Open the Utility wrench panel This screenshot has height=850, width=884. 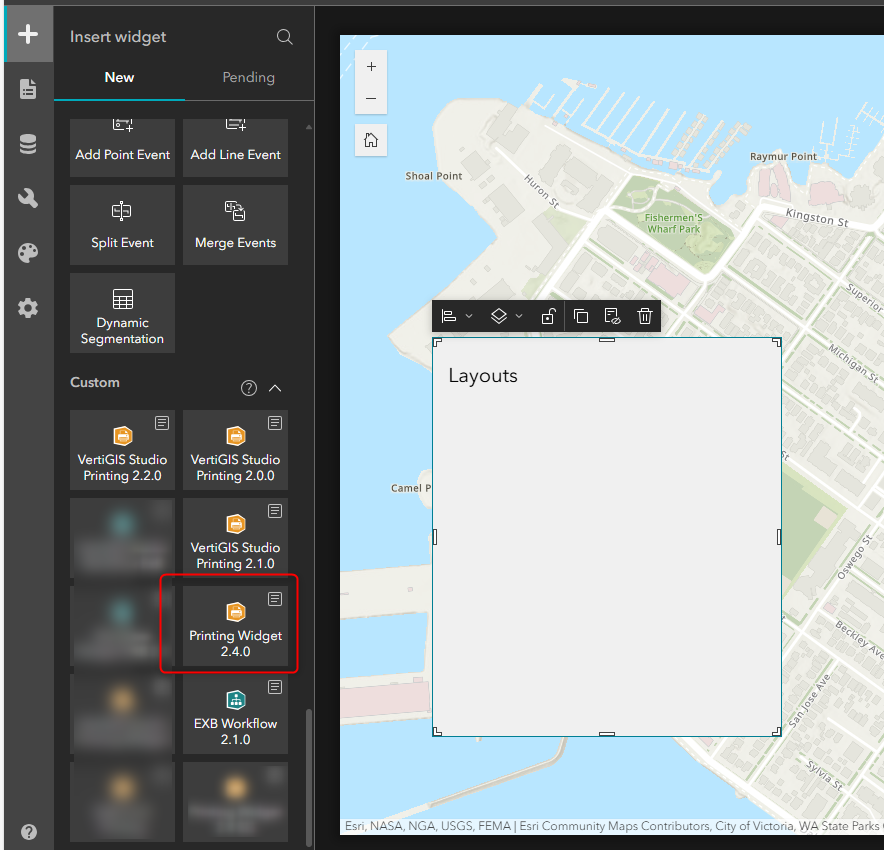tap(28, 198)
